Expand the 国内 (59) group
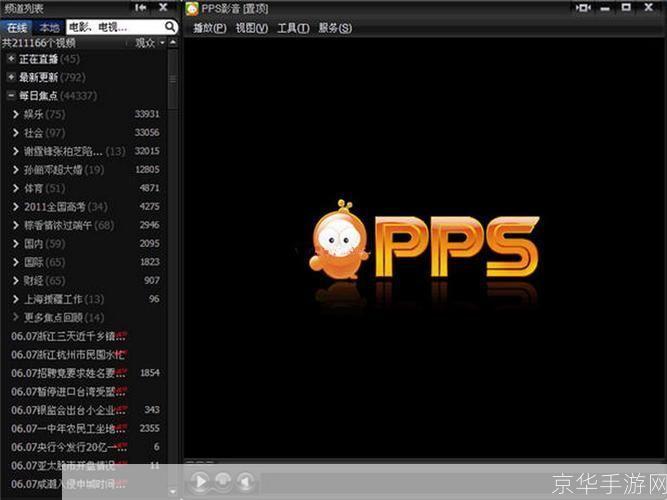667x500 pixels. click(x=16, y=244)
